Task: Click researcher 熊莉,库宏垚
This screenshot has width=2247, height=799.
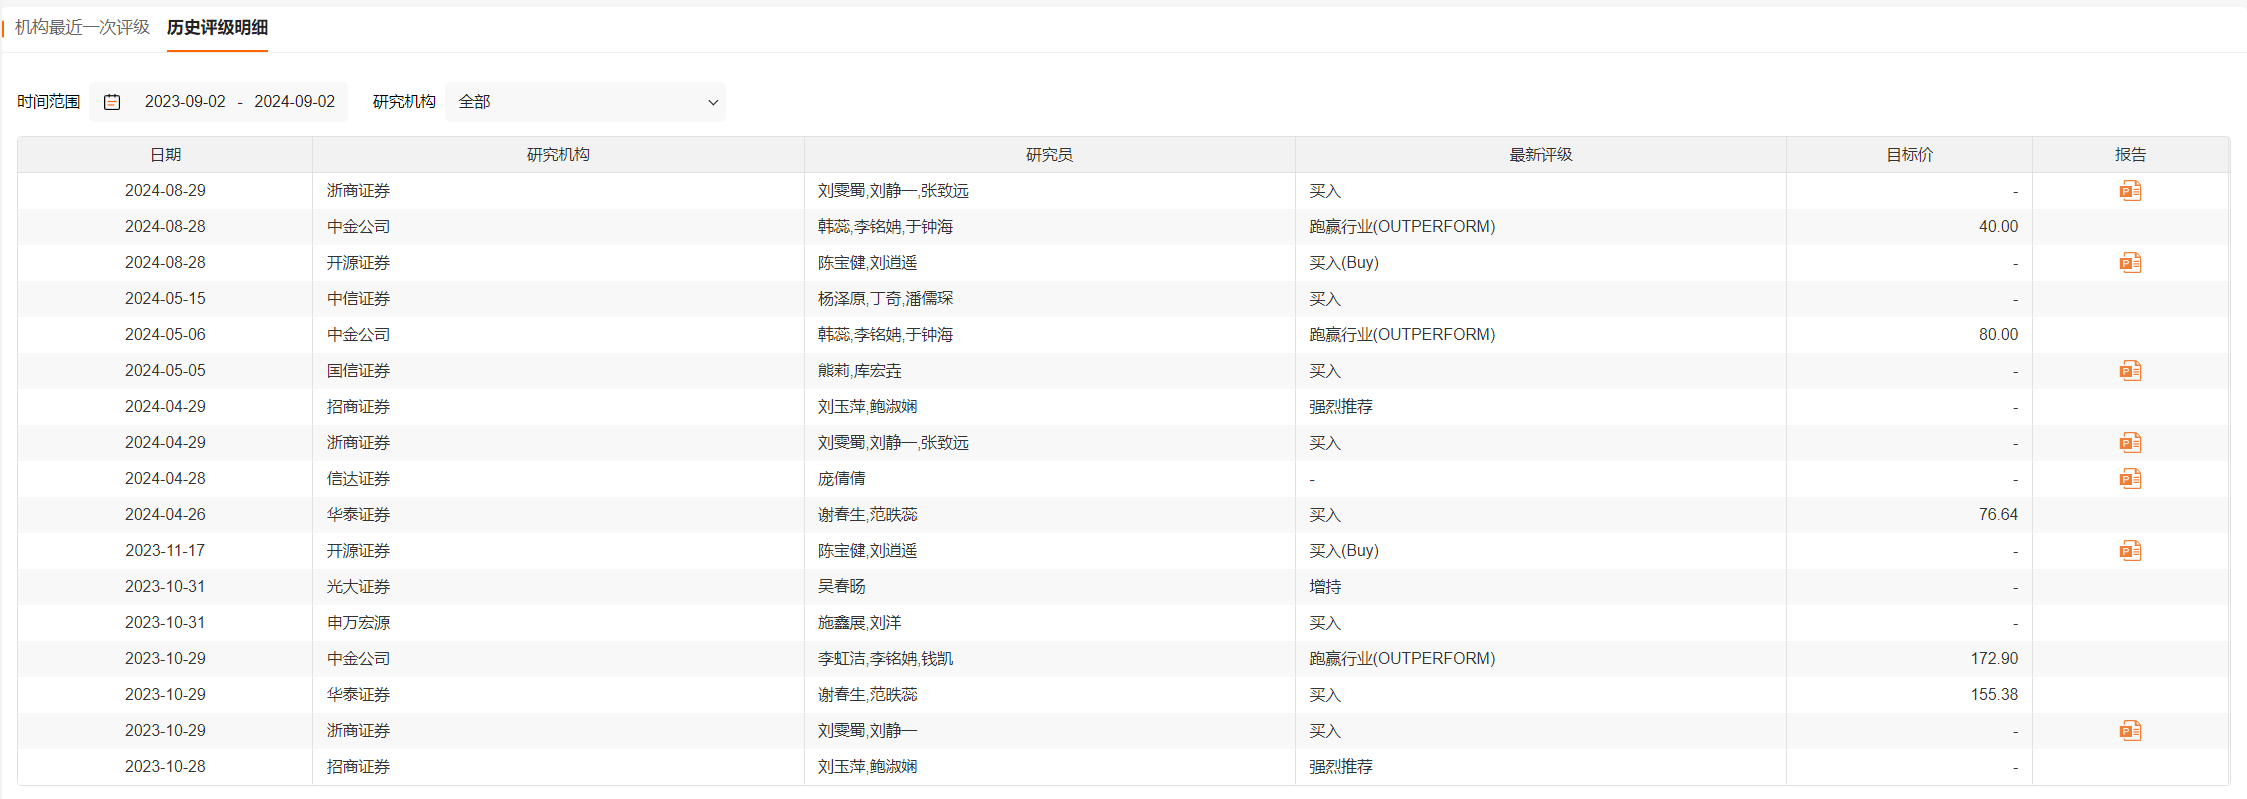Action: 859,371
